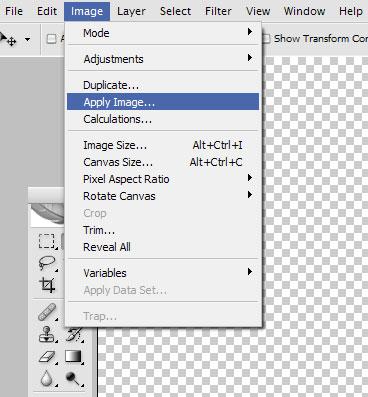Screen dimensions: 368x397
Task: Choose Calculations... menu entry
Action: click(x=163, y=119)
